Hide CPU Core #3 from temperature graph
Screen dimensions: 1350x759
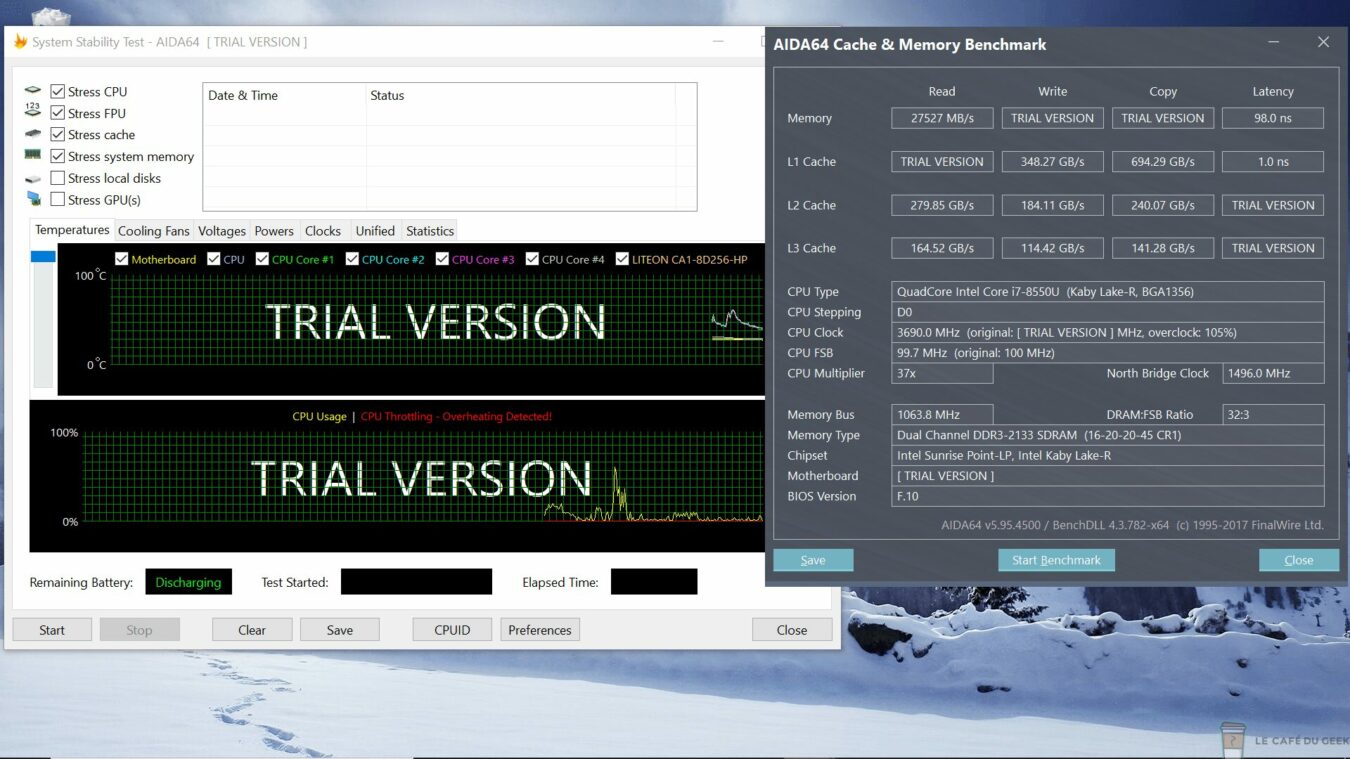[442, 259]
